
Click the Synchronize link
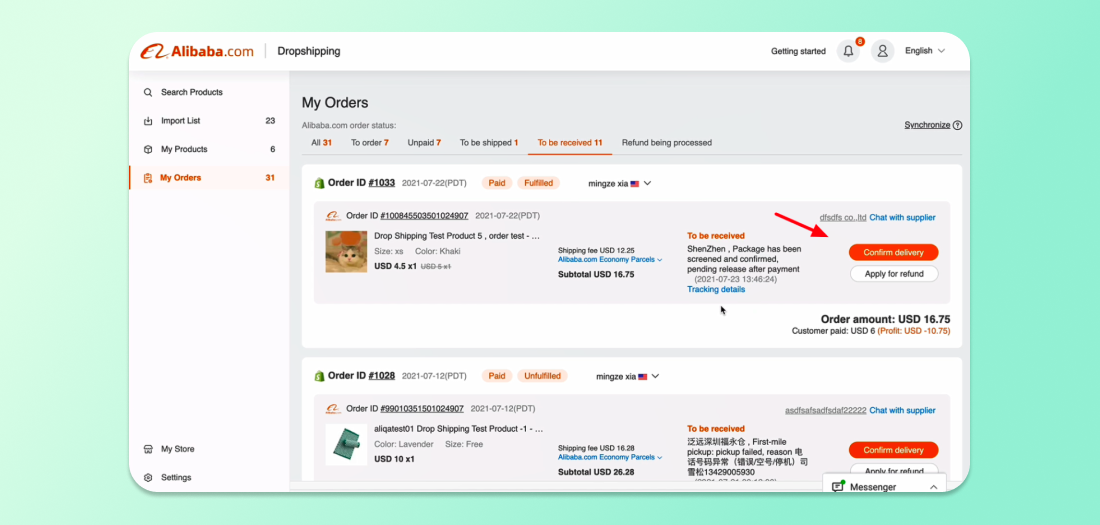pos(927,125)
